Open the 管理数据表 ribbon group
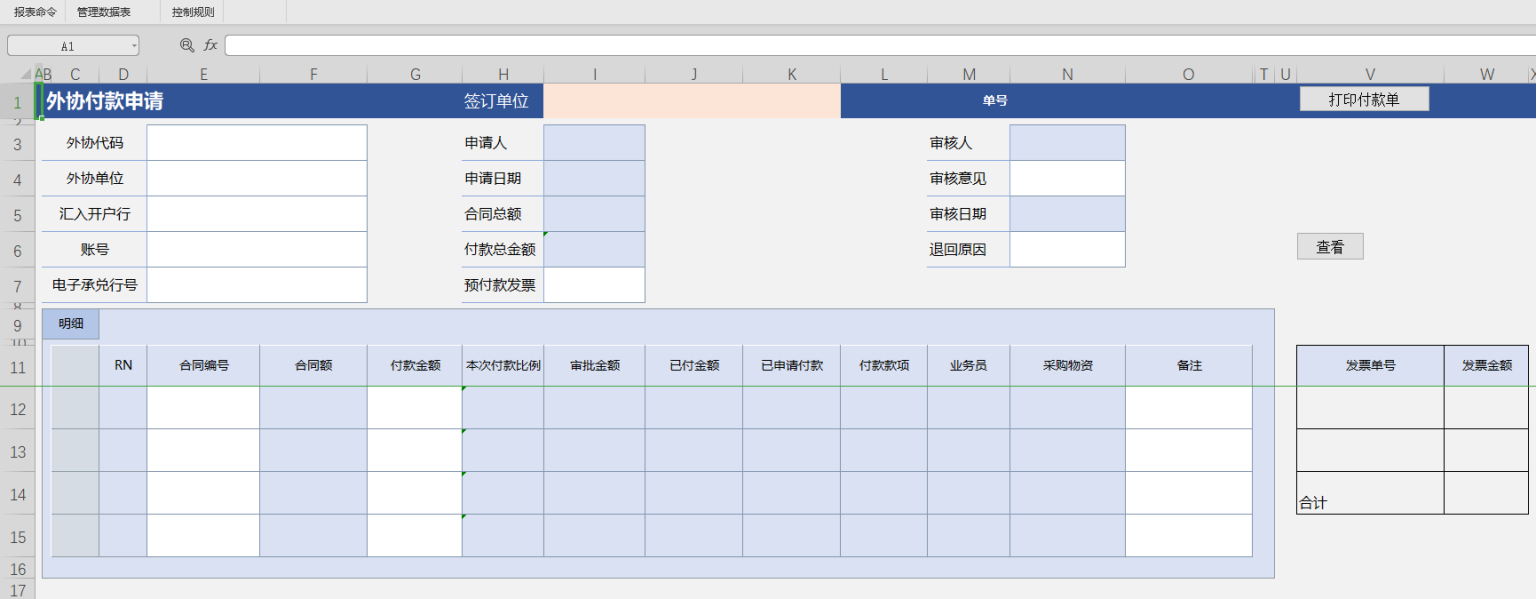1537x599 pixels. (104, 12)
